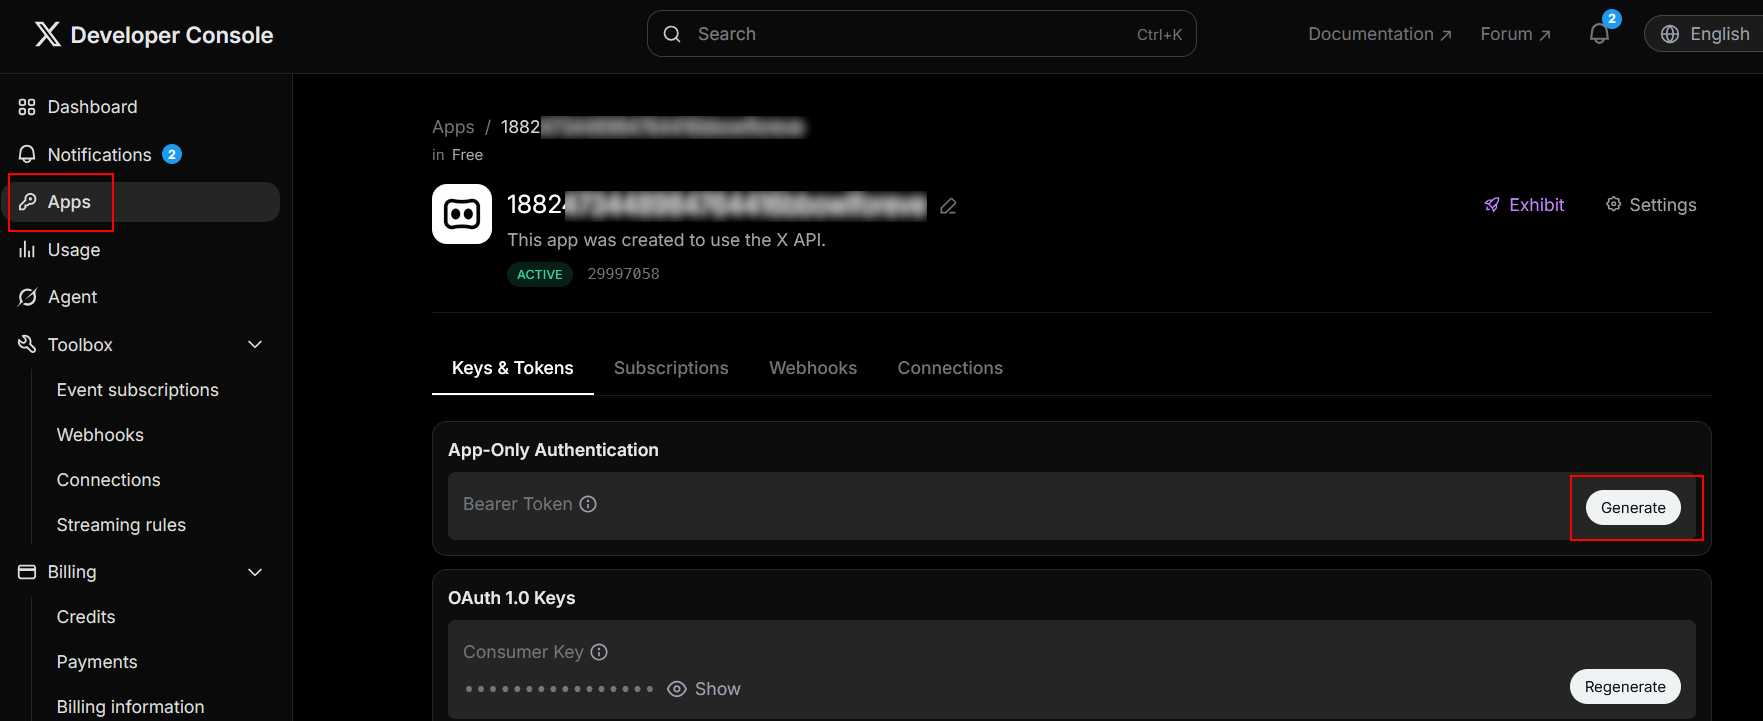This screenshot has height=721, width=1763.
Task: Click the Usage bar chart icon
Action: pyautogui.click(x=27, y=250)
